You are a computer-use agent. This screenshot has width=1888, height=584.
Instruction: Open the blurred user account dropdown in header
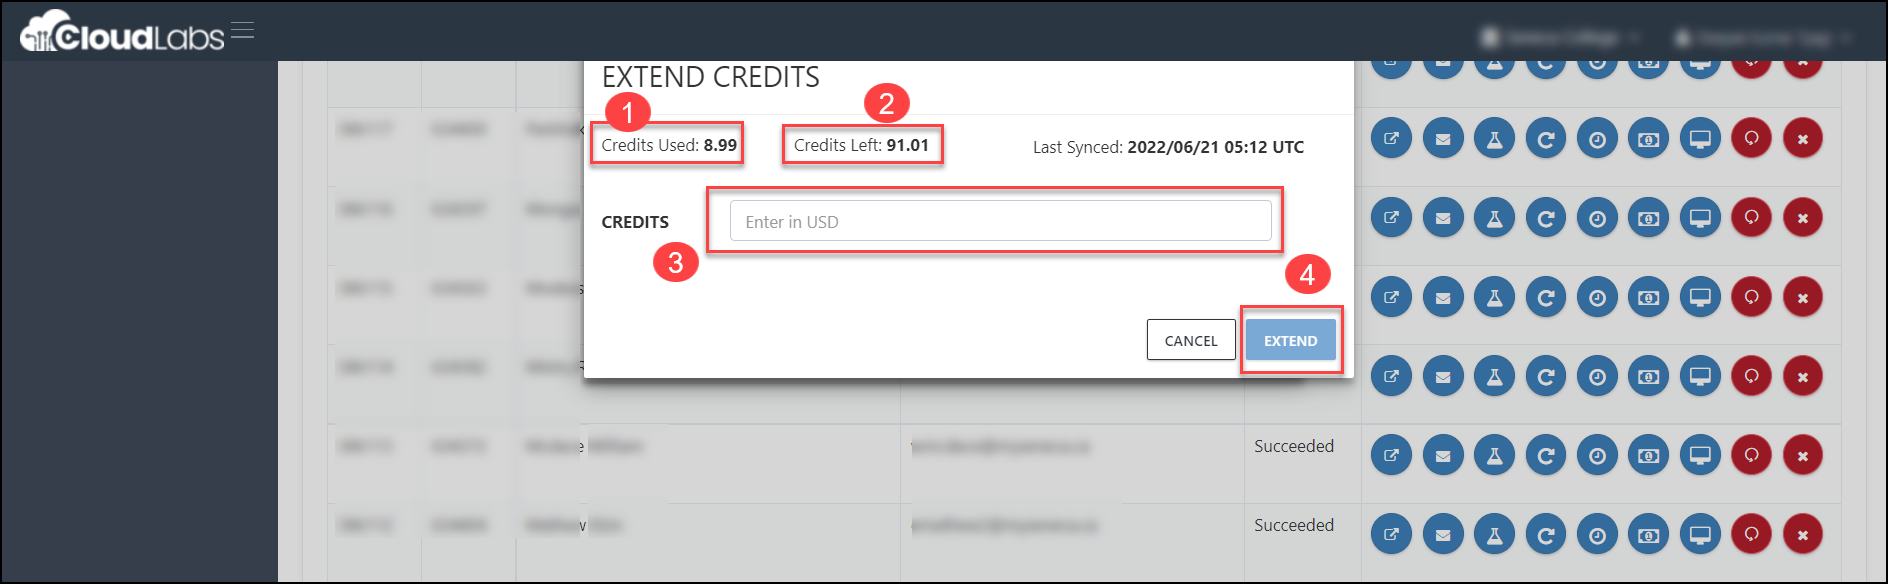[x=1763, y=37]
